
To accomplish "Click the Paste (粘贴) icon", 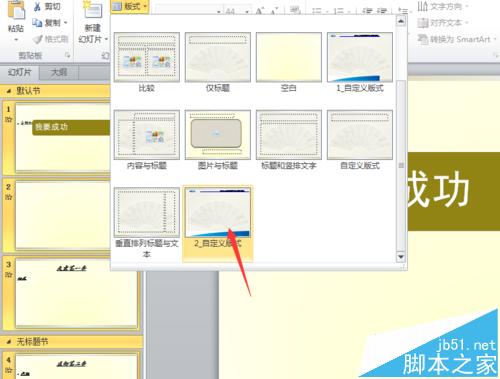I will tap(16, 11).
